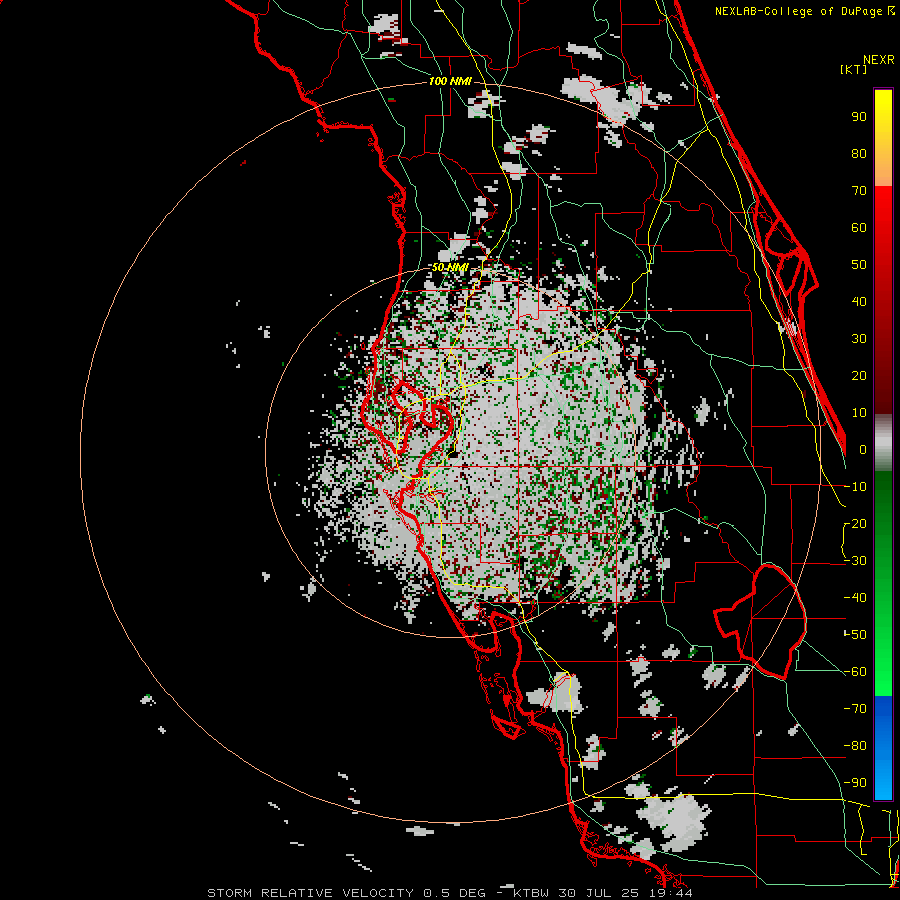Click the -30 value on the velocity scale

(855, 561)
